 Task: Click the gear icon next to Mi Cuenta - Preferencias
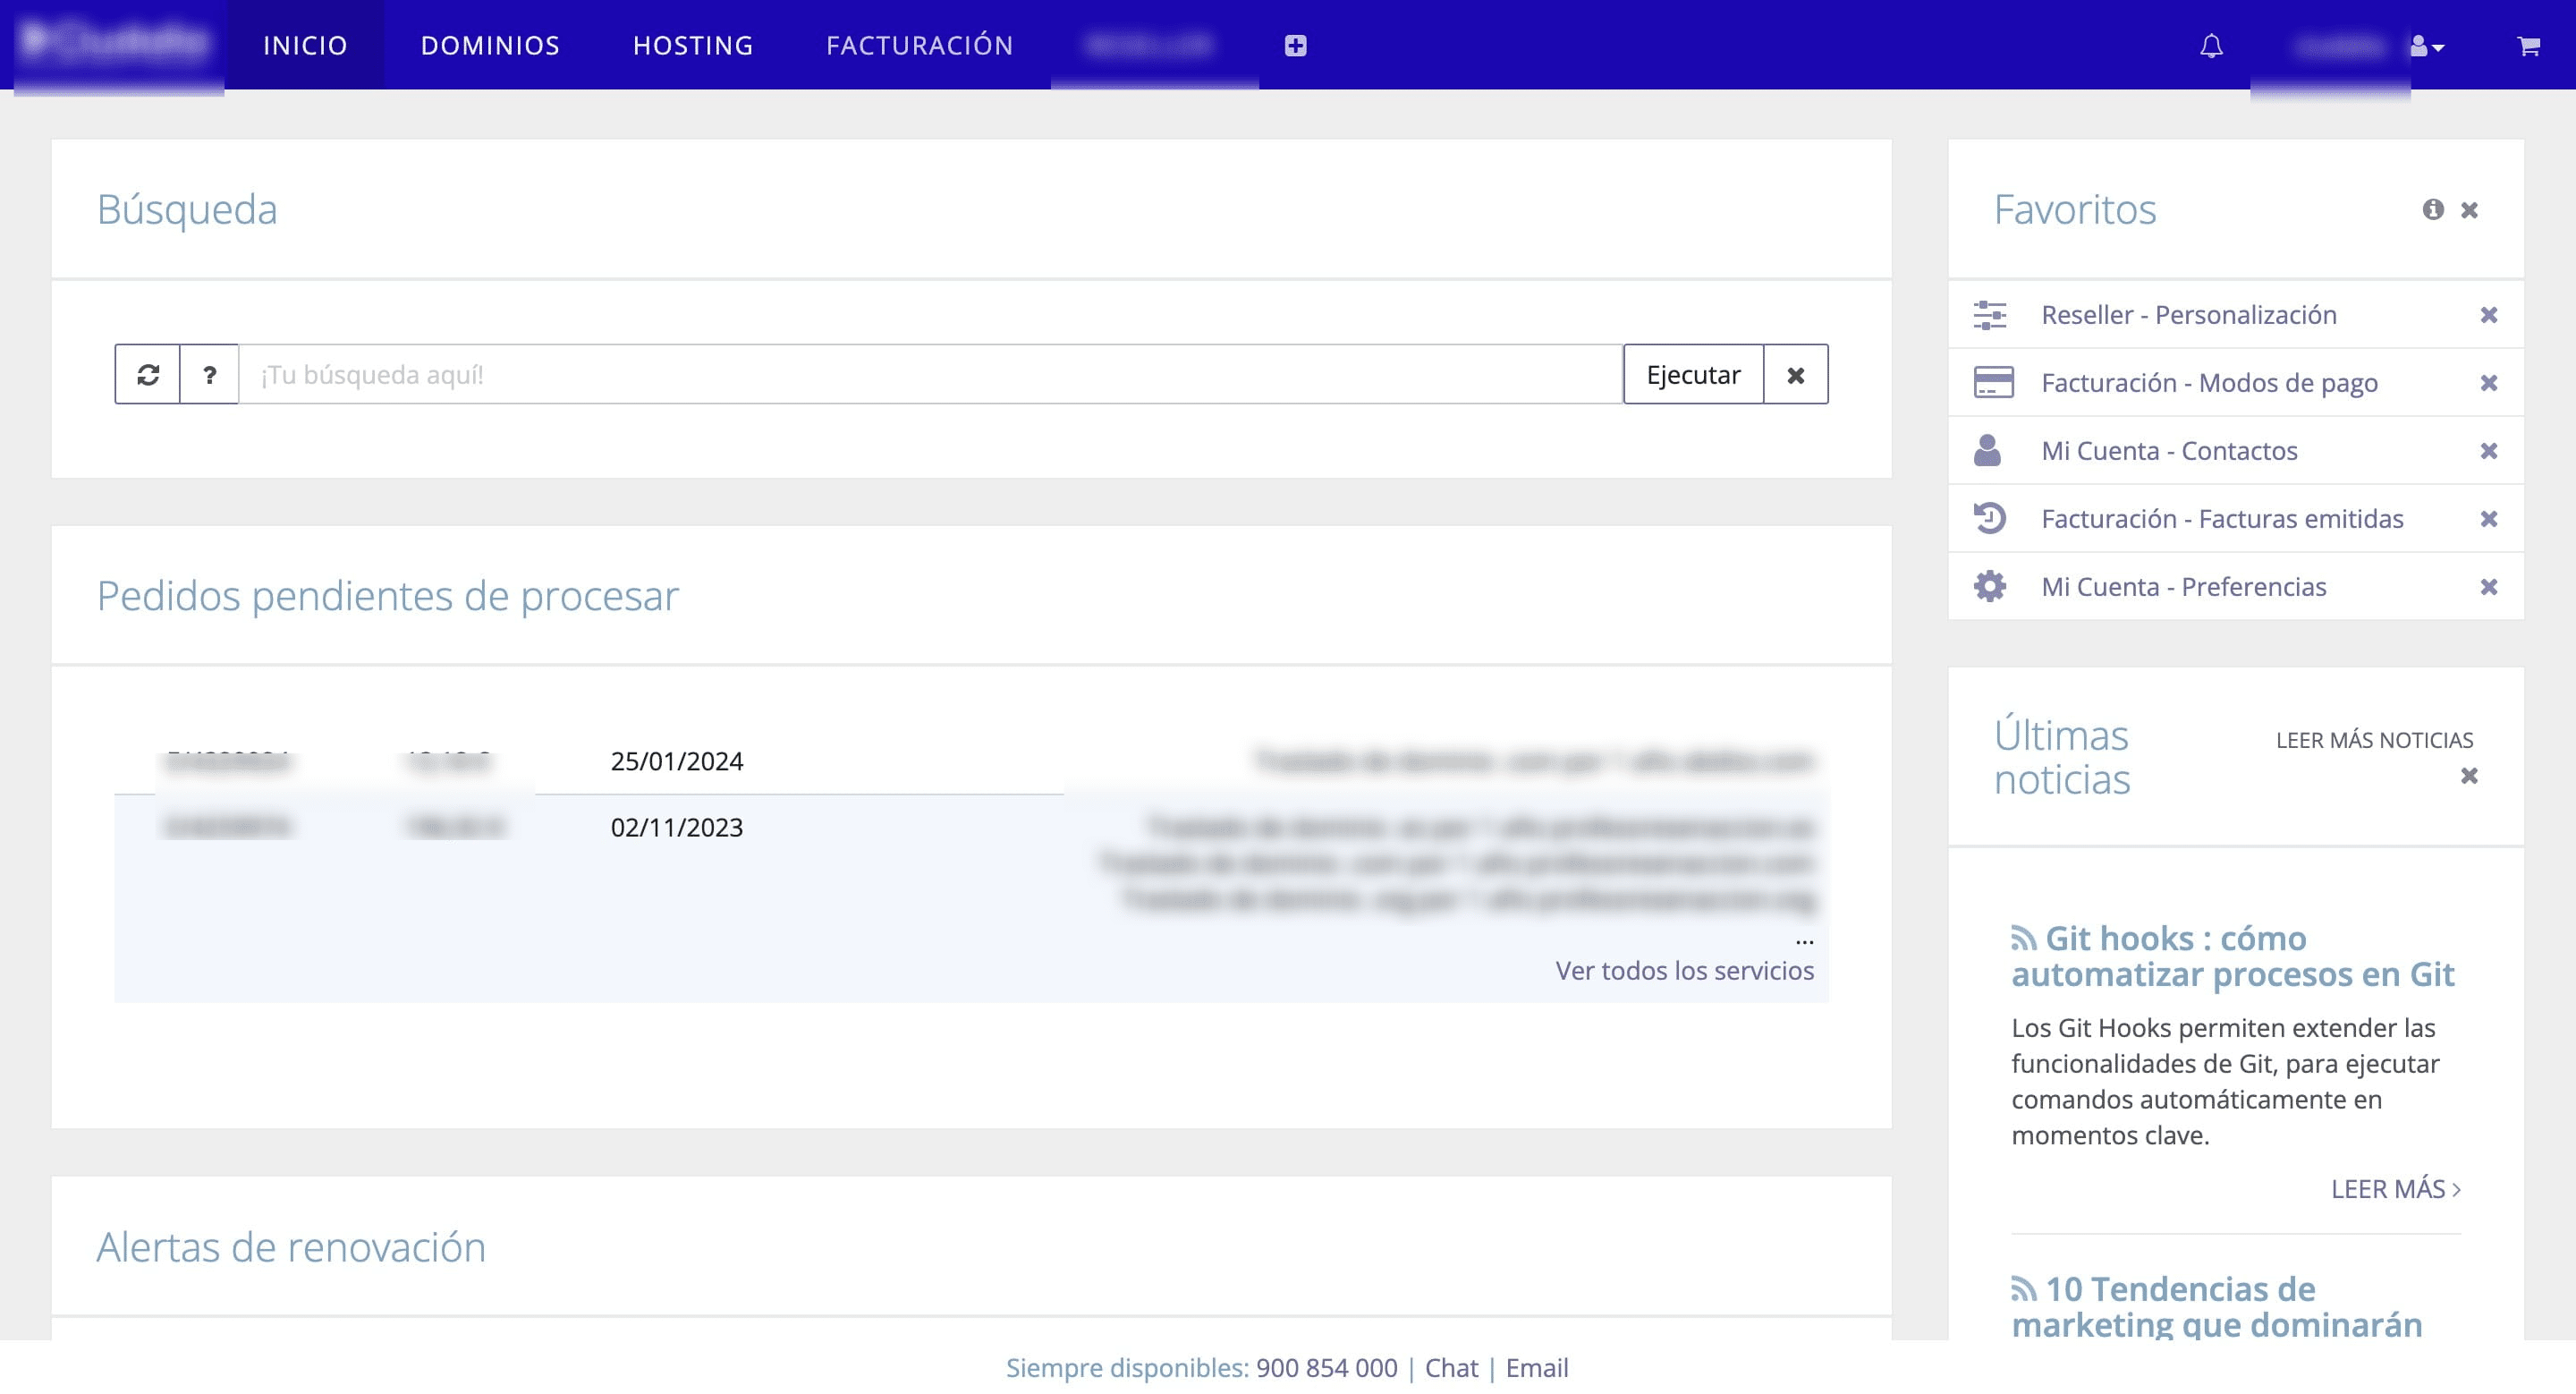click(1990, 587)
